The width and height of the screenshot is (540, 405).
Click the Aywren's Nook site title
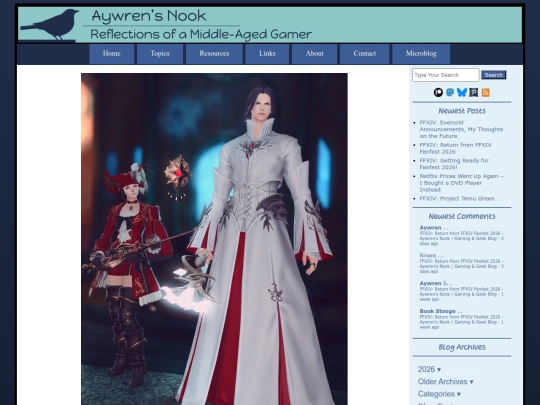149,16
